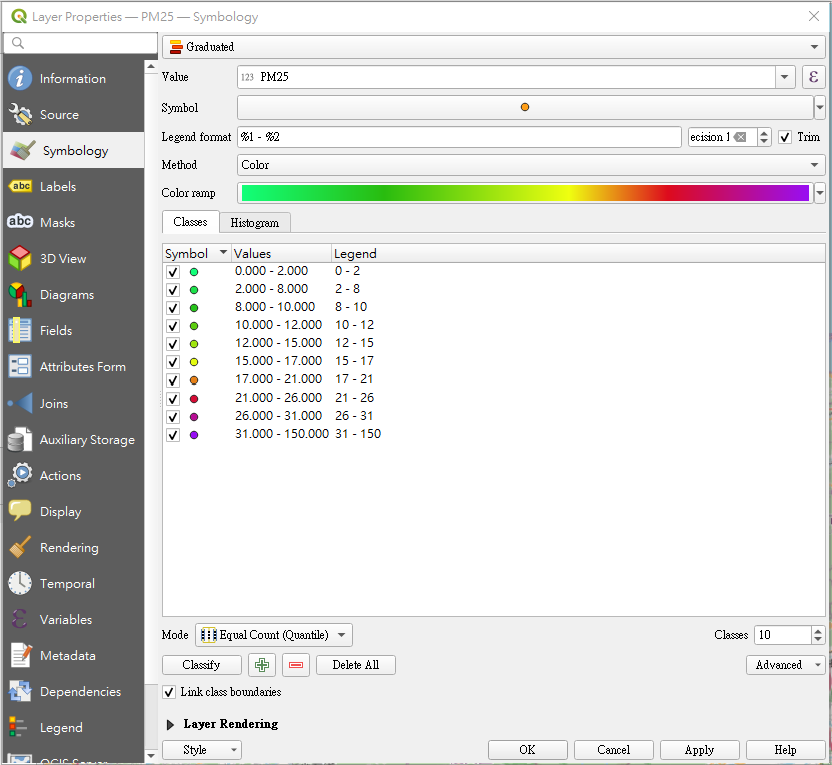Click the Delete All button
Image resolution: width=832 pixels, height=765 pixels.
(x=356, y=665)
